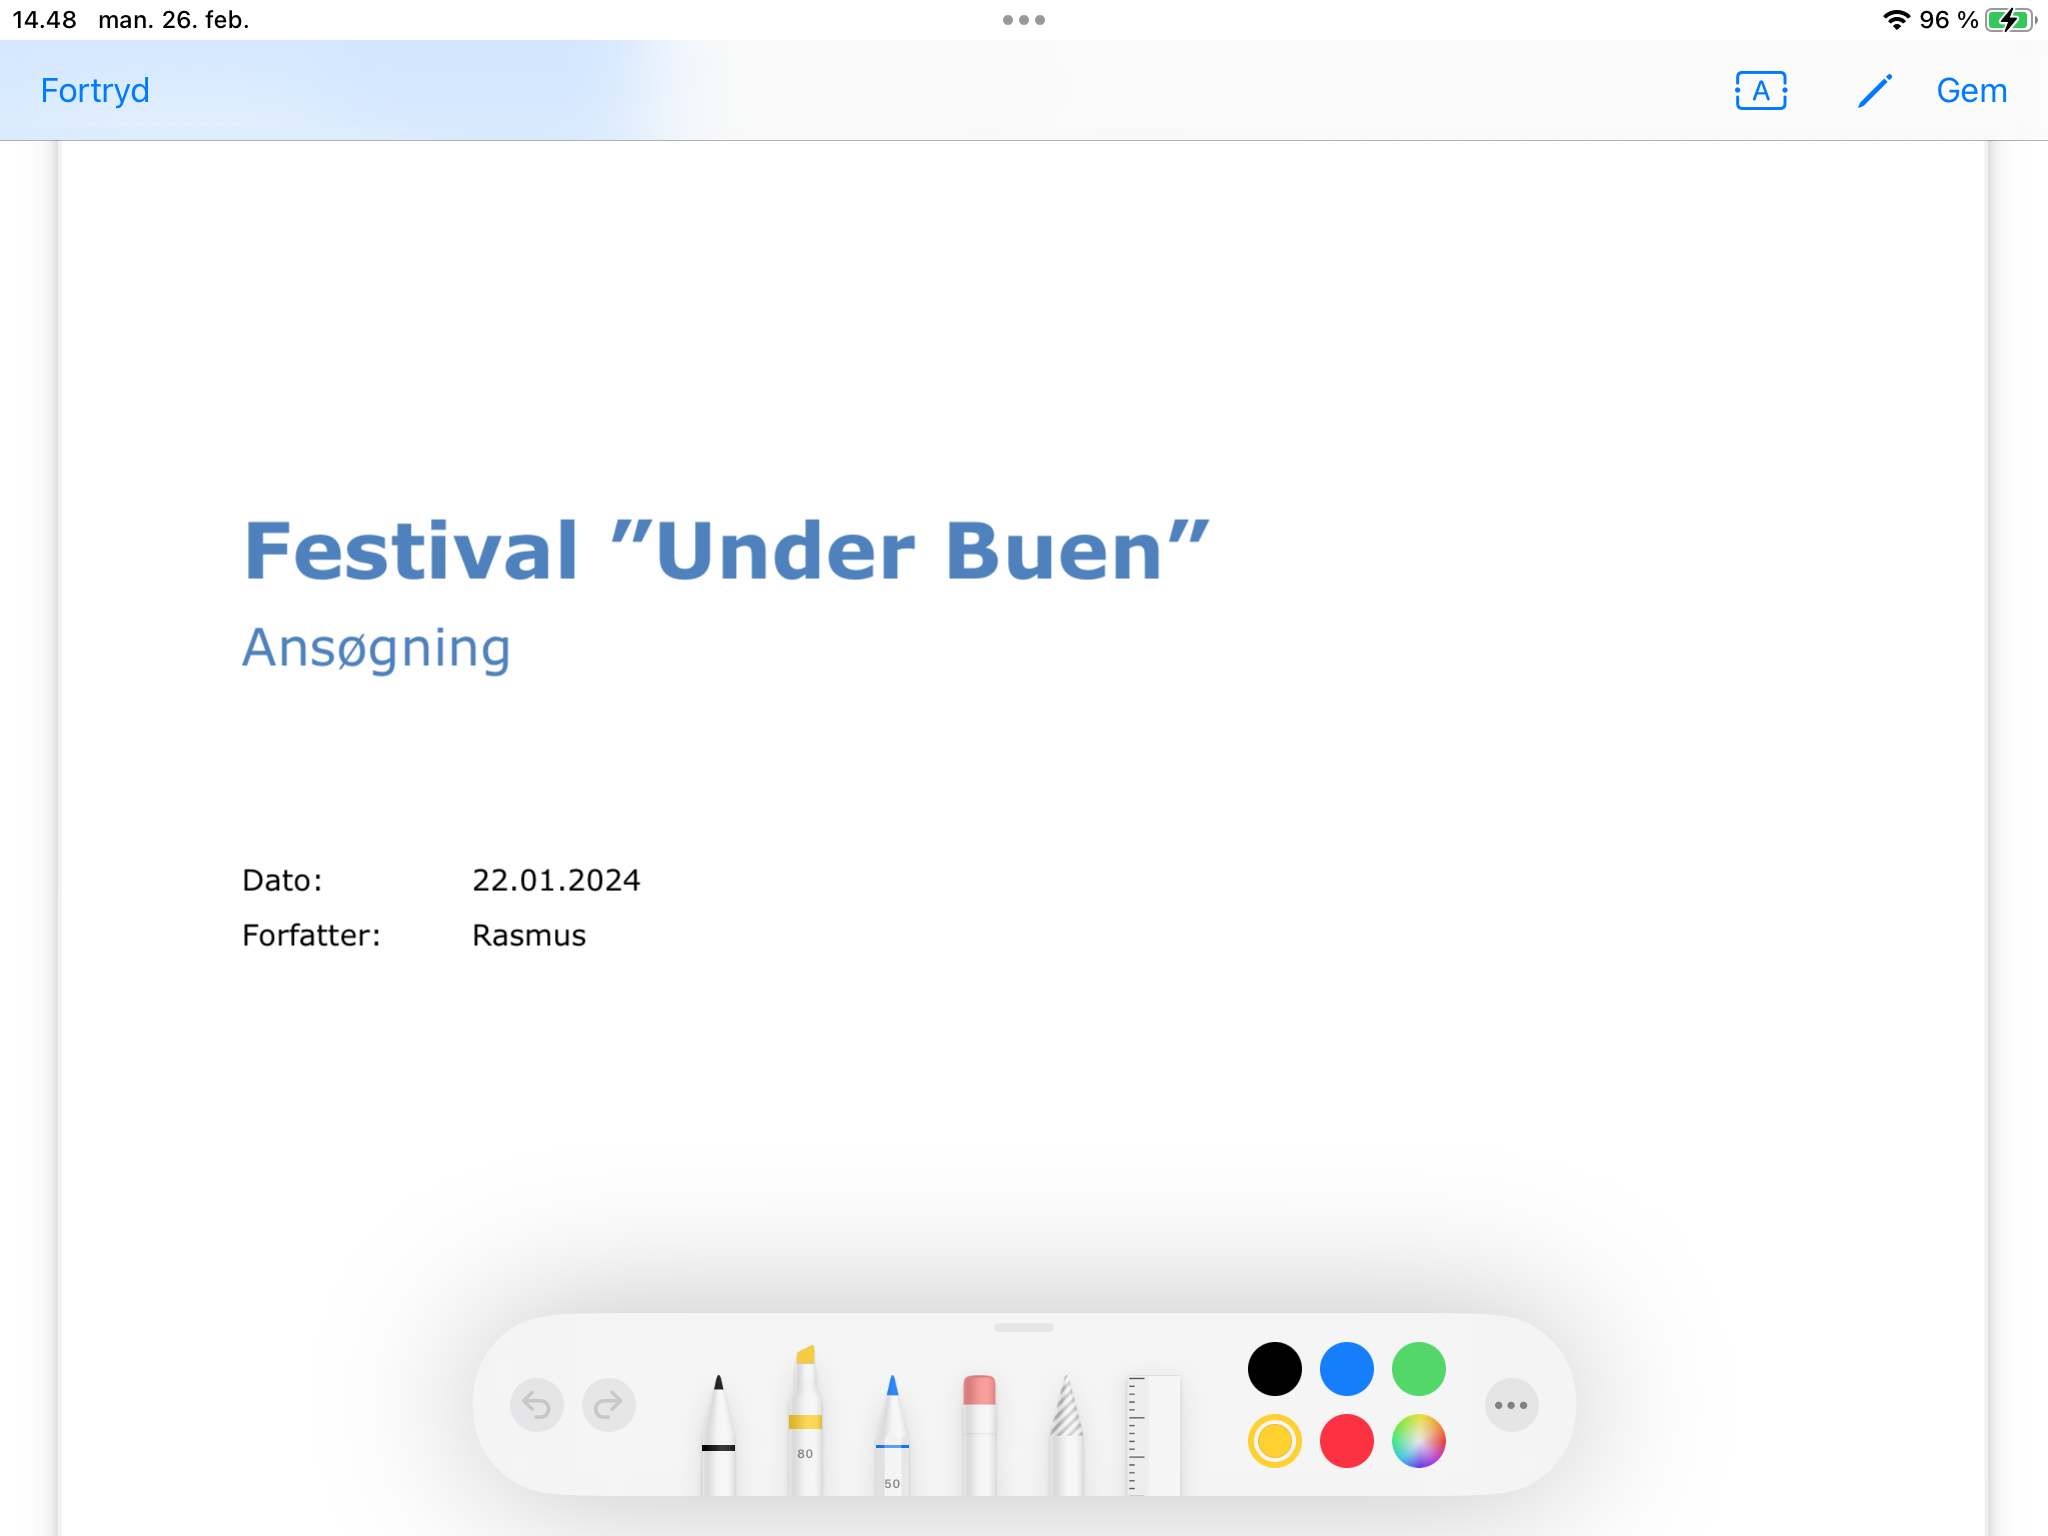Select the black pen tool
Screen dimensions: 2048x1536
[x=718, y=1435]
